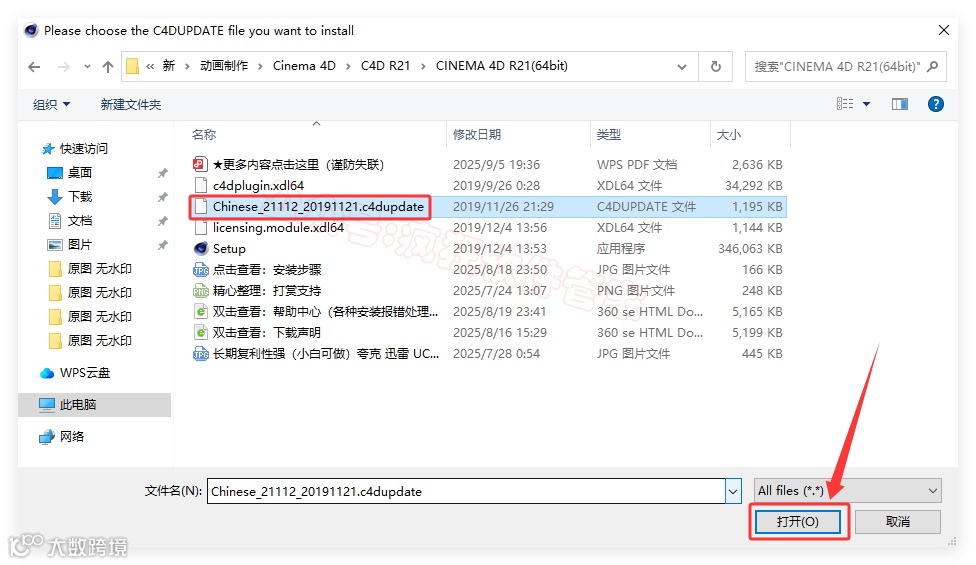Click the Setup Cinema 4D icon
976x565 pixels.
click(200, 249)
